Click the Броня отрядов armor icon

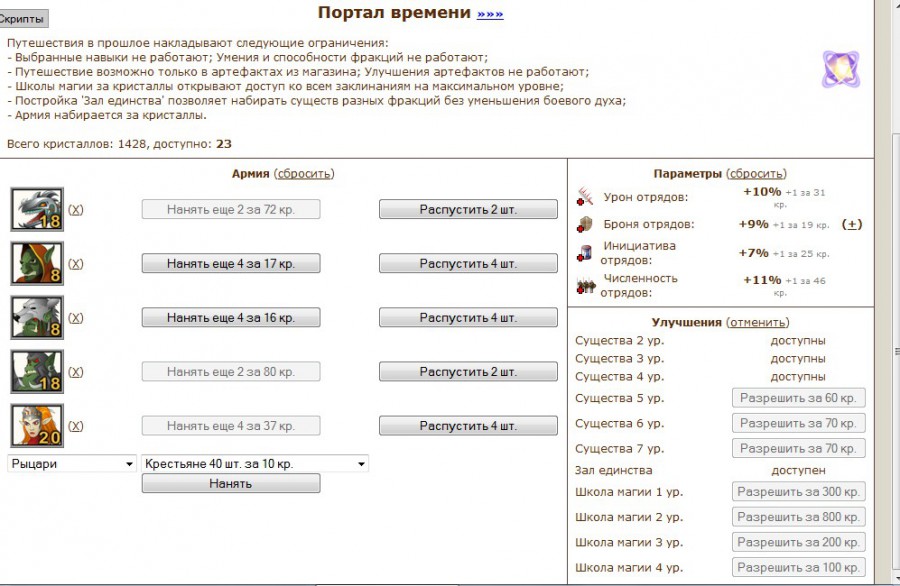pos(585,225)
